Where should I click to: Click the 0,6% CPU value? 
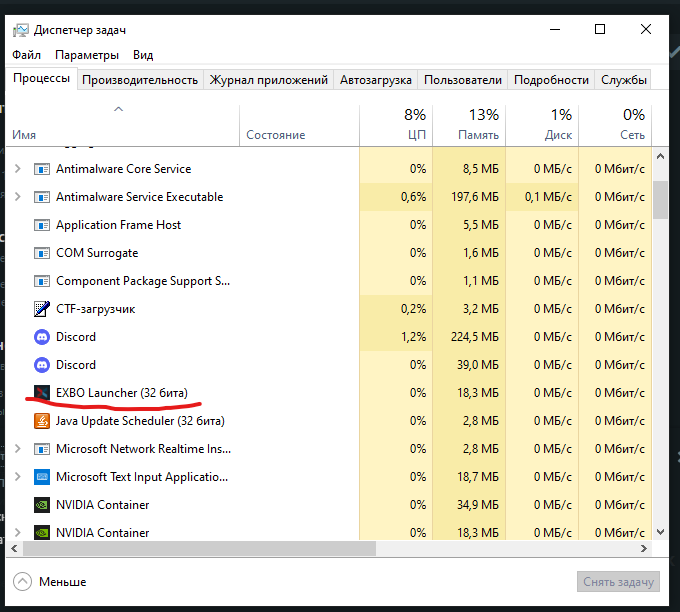[x=414, y=197]
